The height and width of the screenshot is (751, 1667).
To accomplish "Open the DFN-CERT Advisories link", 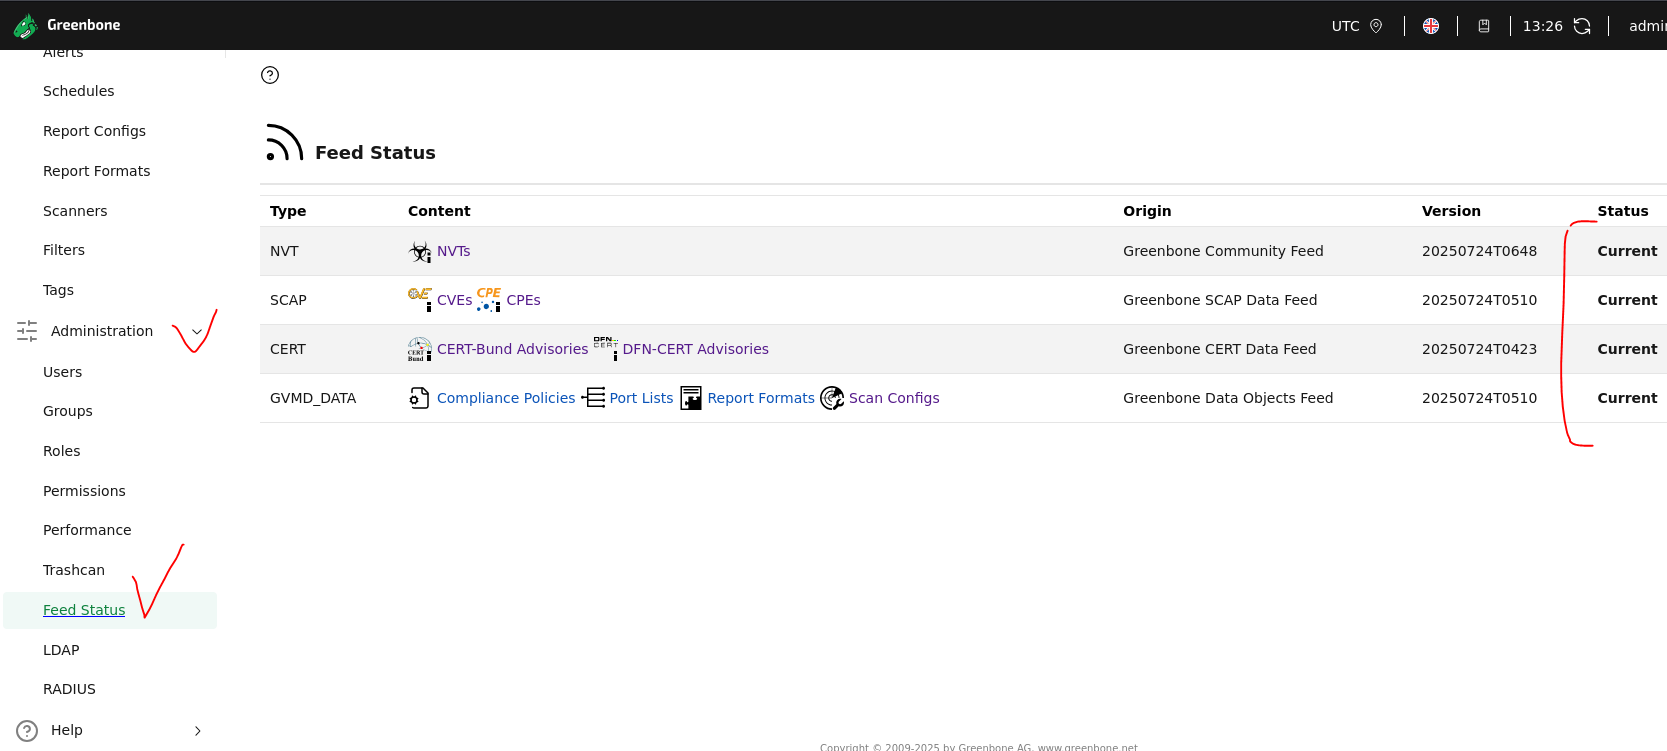I will tap(695, 349).
